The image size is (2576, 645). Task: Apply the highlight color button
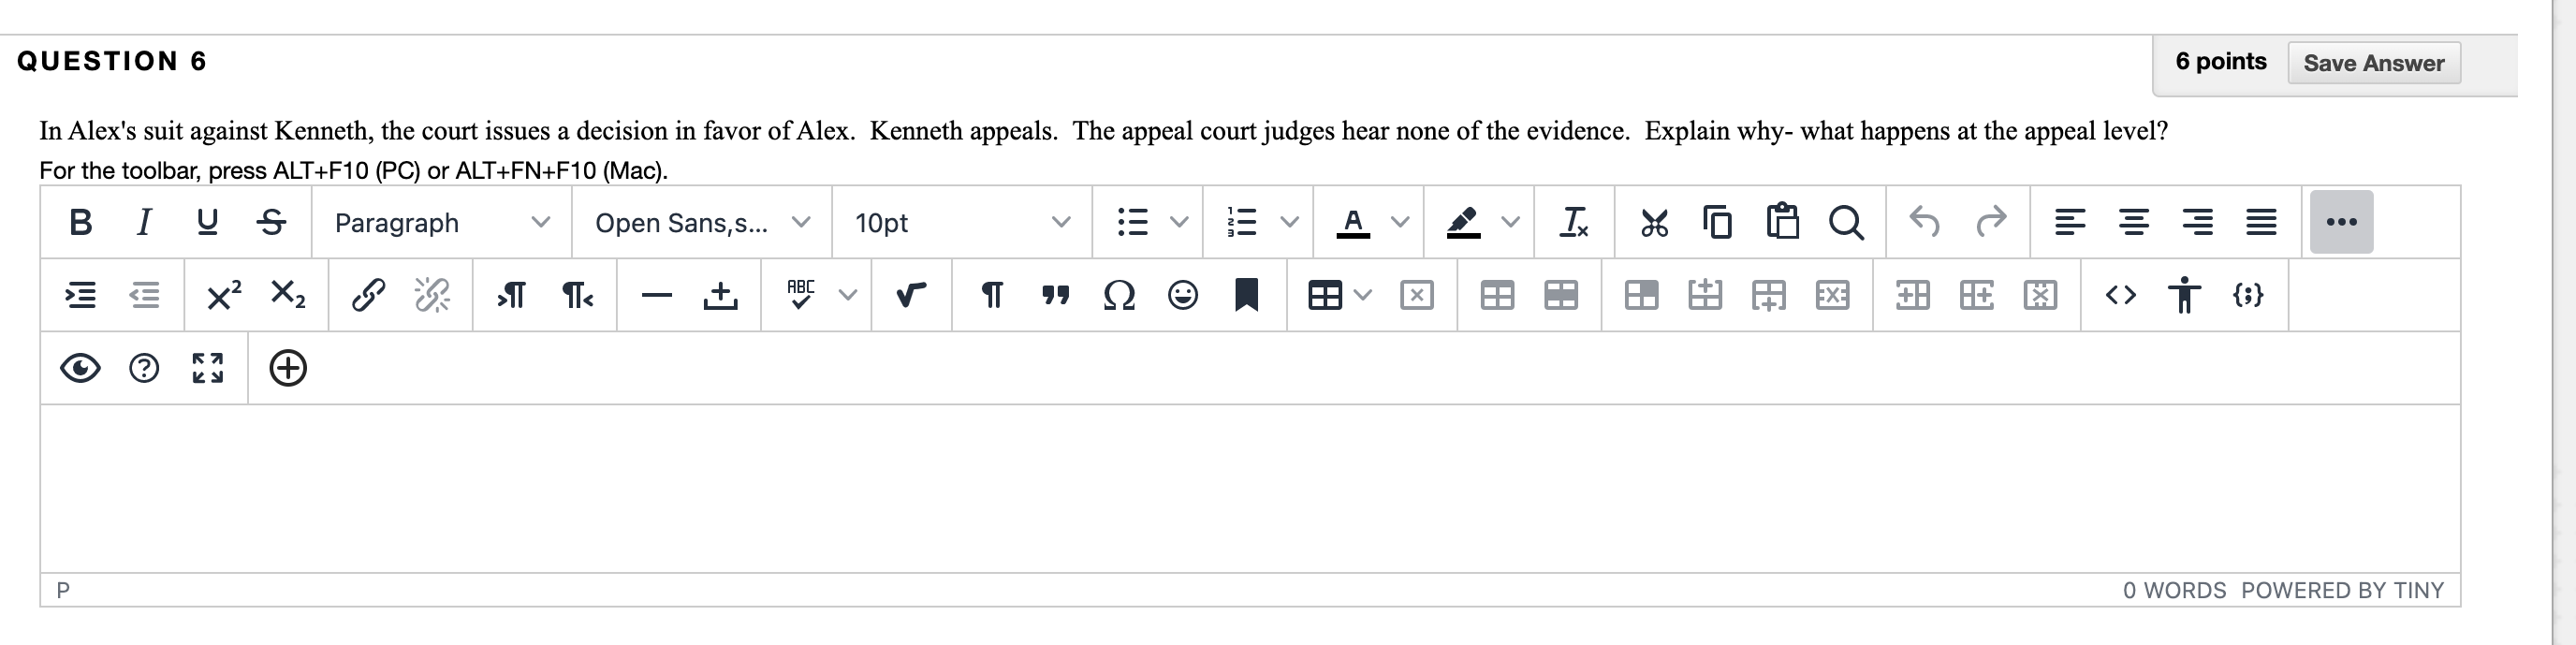point(1463,222)
